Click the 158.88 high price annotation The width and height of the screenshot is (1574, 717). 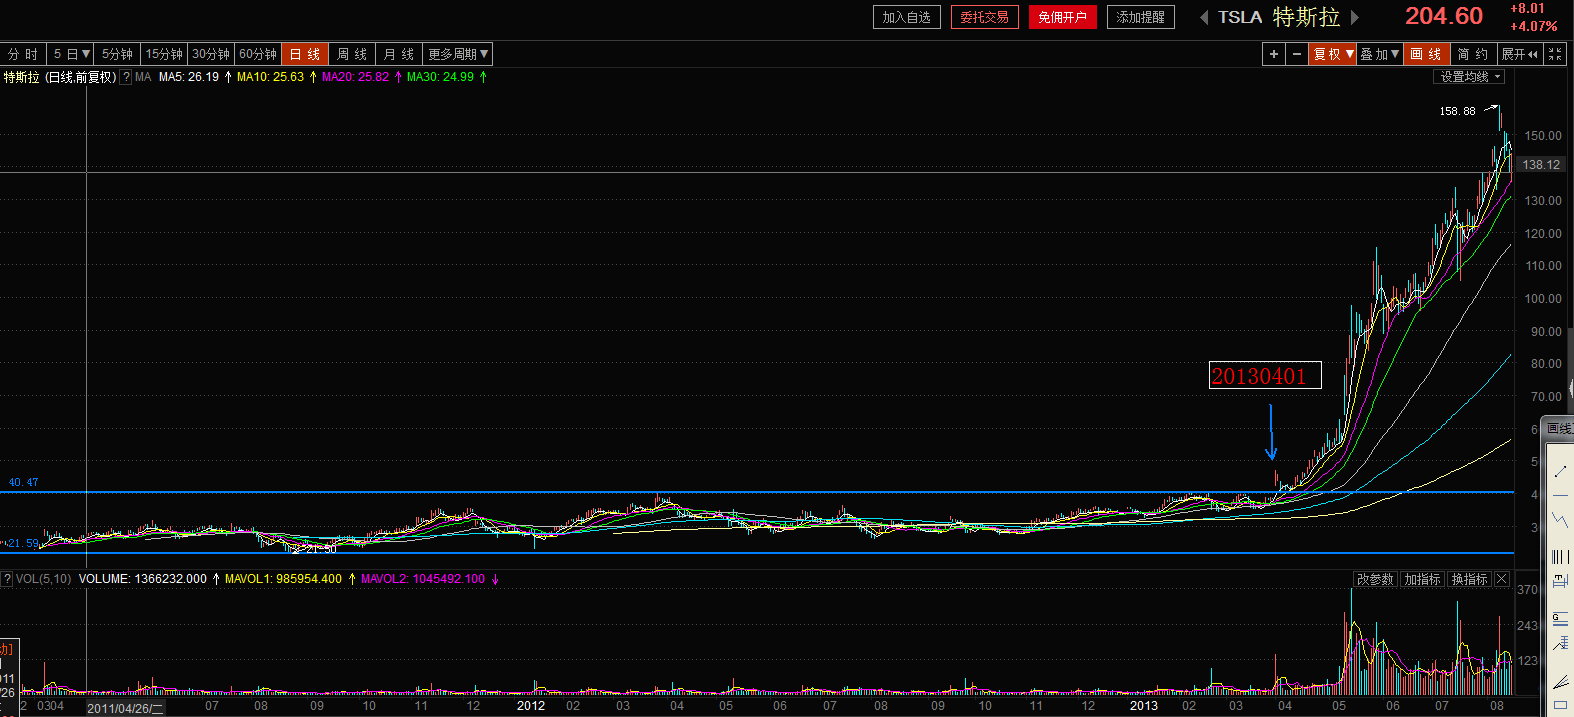tap(1457, 111)
